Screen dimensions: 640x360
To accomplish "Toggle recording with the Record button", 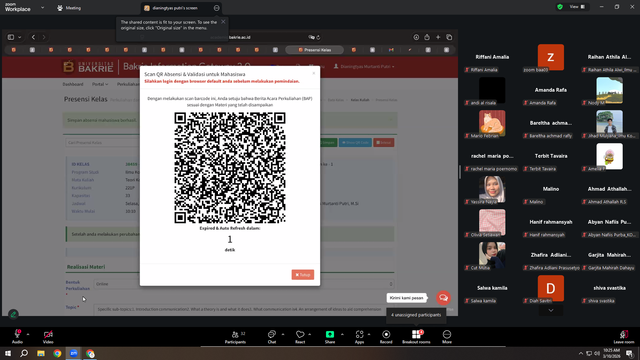I will (x=386, y=337).
